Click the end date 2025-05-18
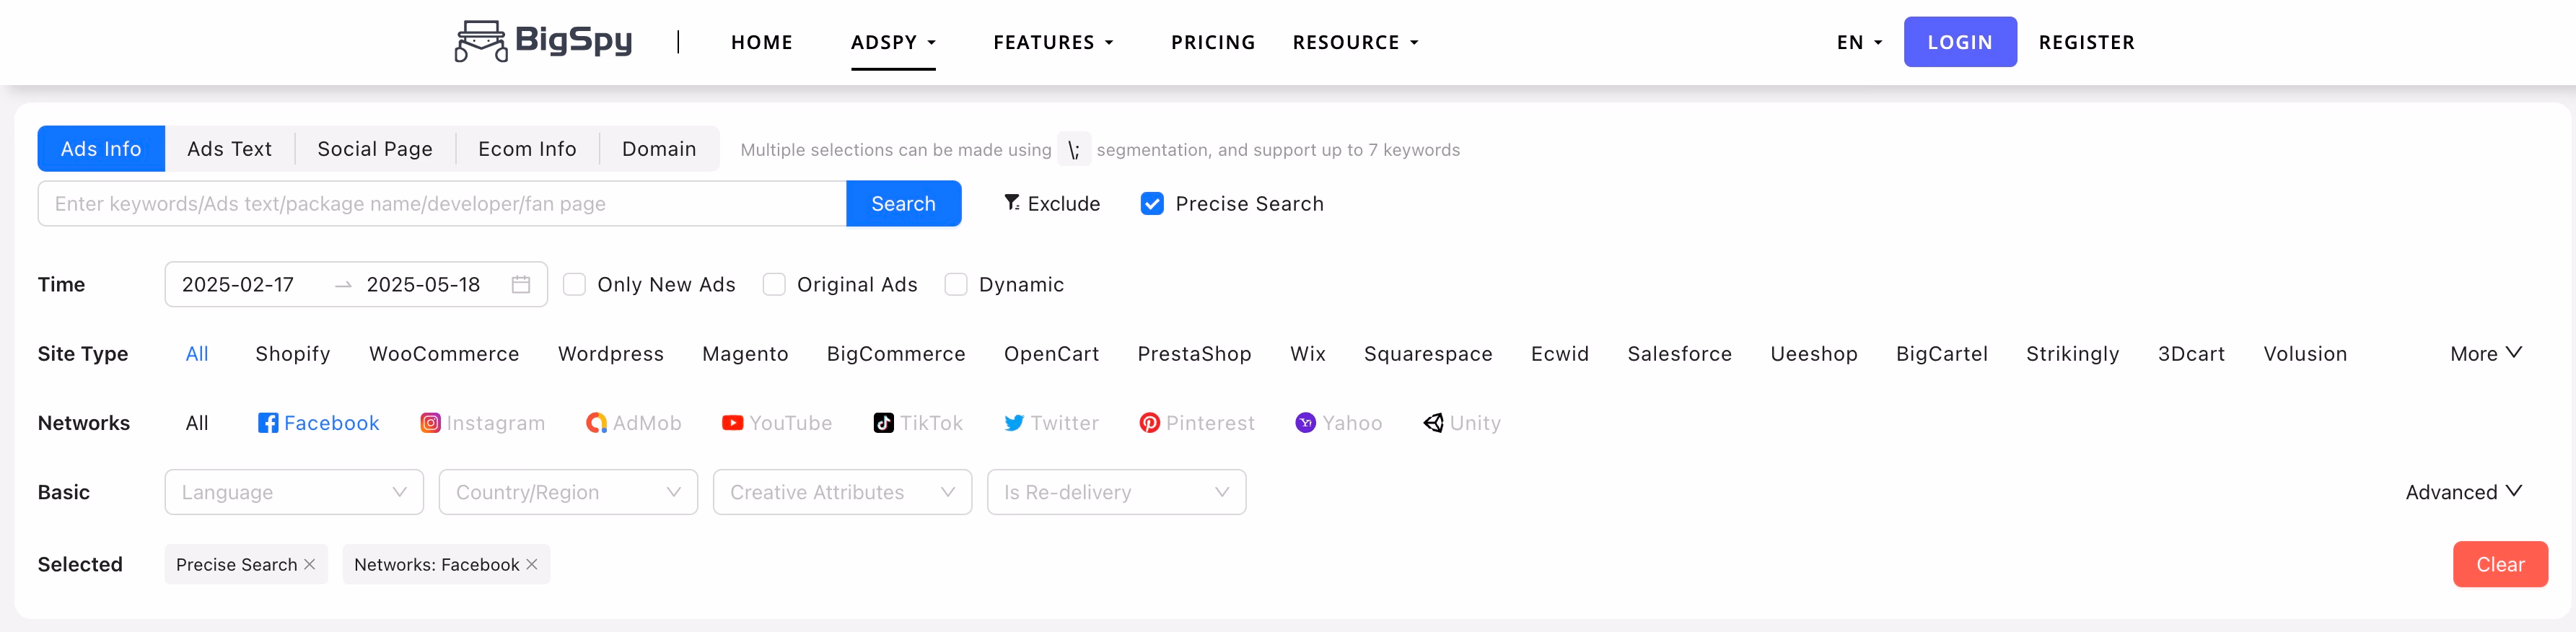Image resolution: width=2576 pixels, height=632 pixels. pyautogui.click(x=424, y=284)
